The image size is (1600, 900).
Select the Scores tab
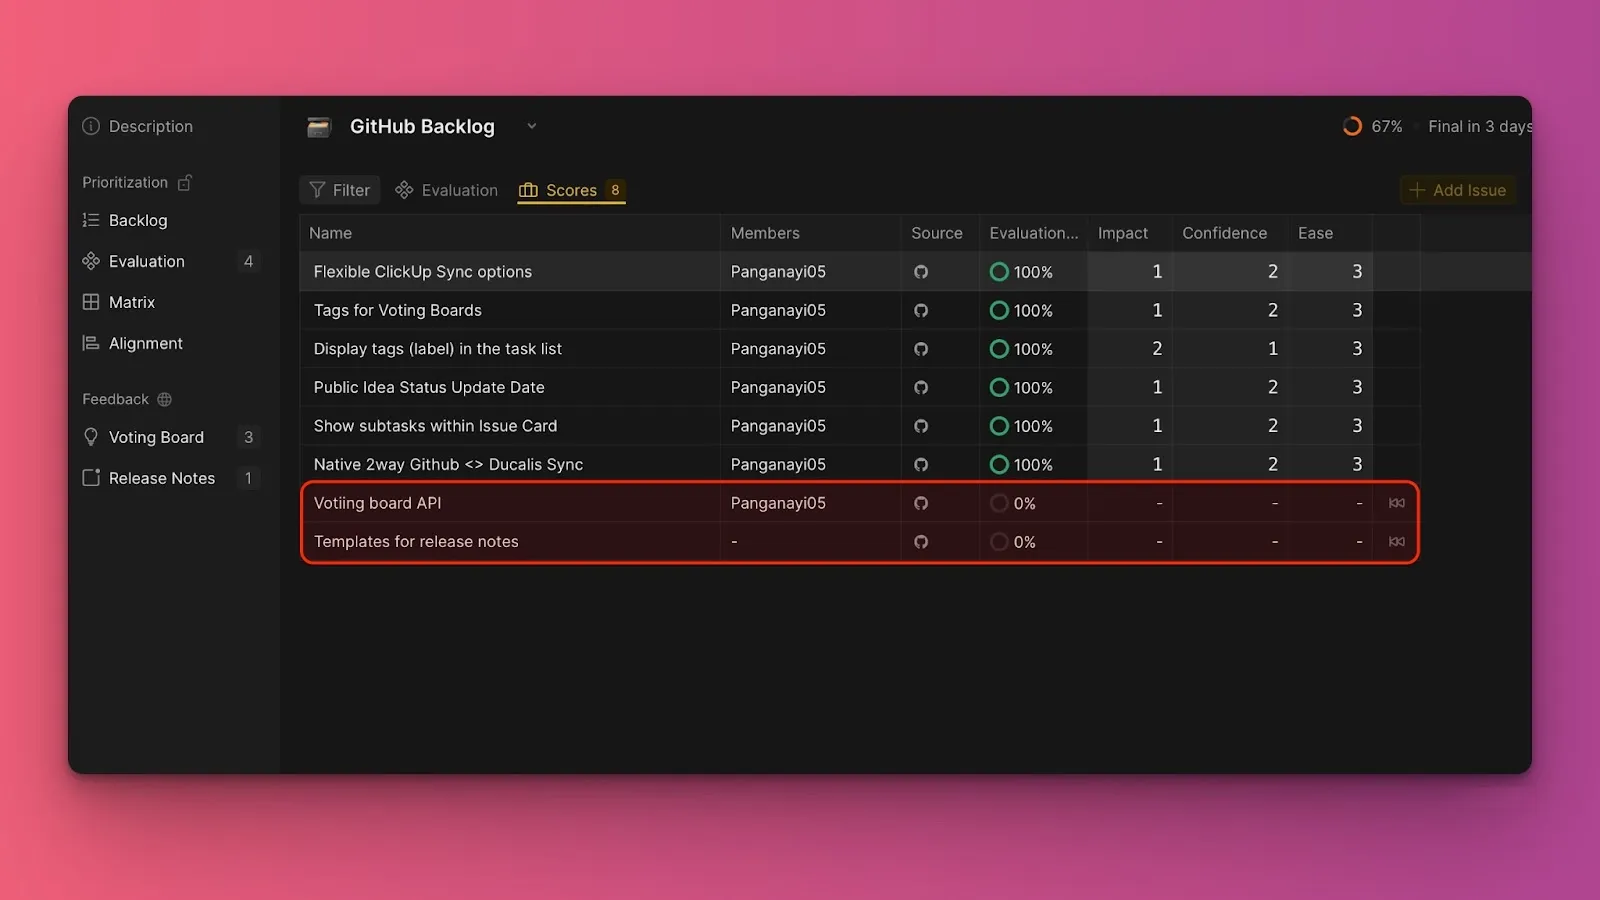(x=571, y=190)
